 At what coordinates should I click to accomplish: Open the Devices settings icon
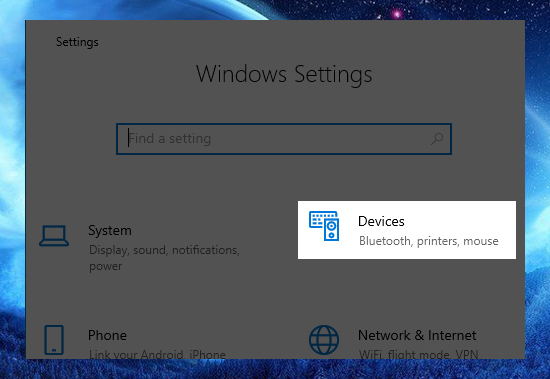click(324, 226)
